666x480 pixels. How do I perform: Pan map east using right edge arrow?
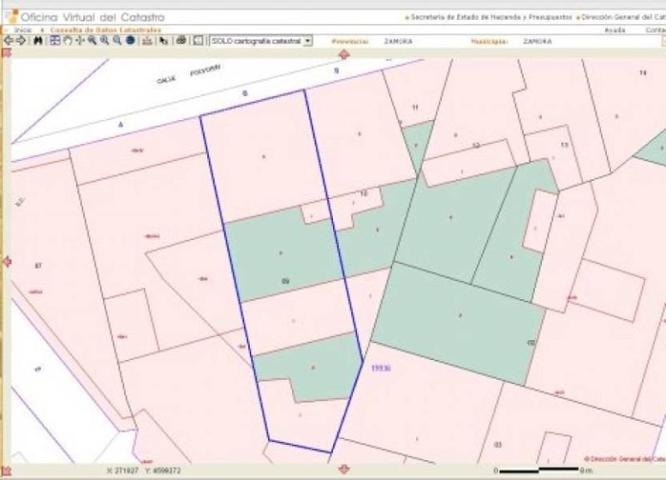pyautogui.click(x=660, y=262)
